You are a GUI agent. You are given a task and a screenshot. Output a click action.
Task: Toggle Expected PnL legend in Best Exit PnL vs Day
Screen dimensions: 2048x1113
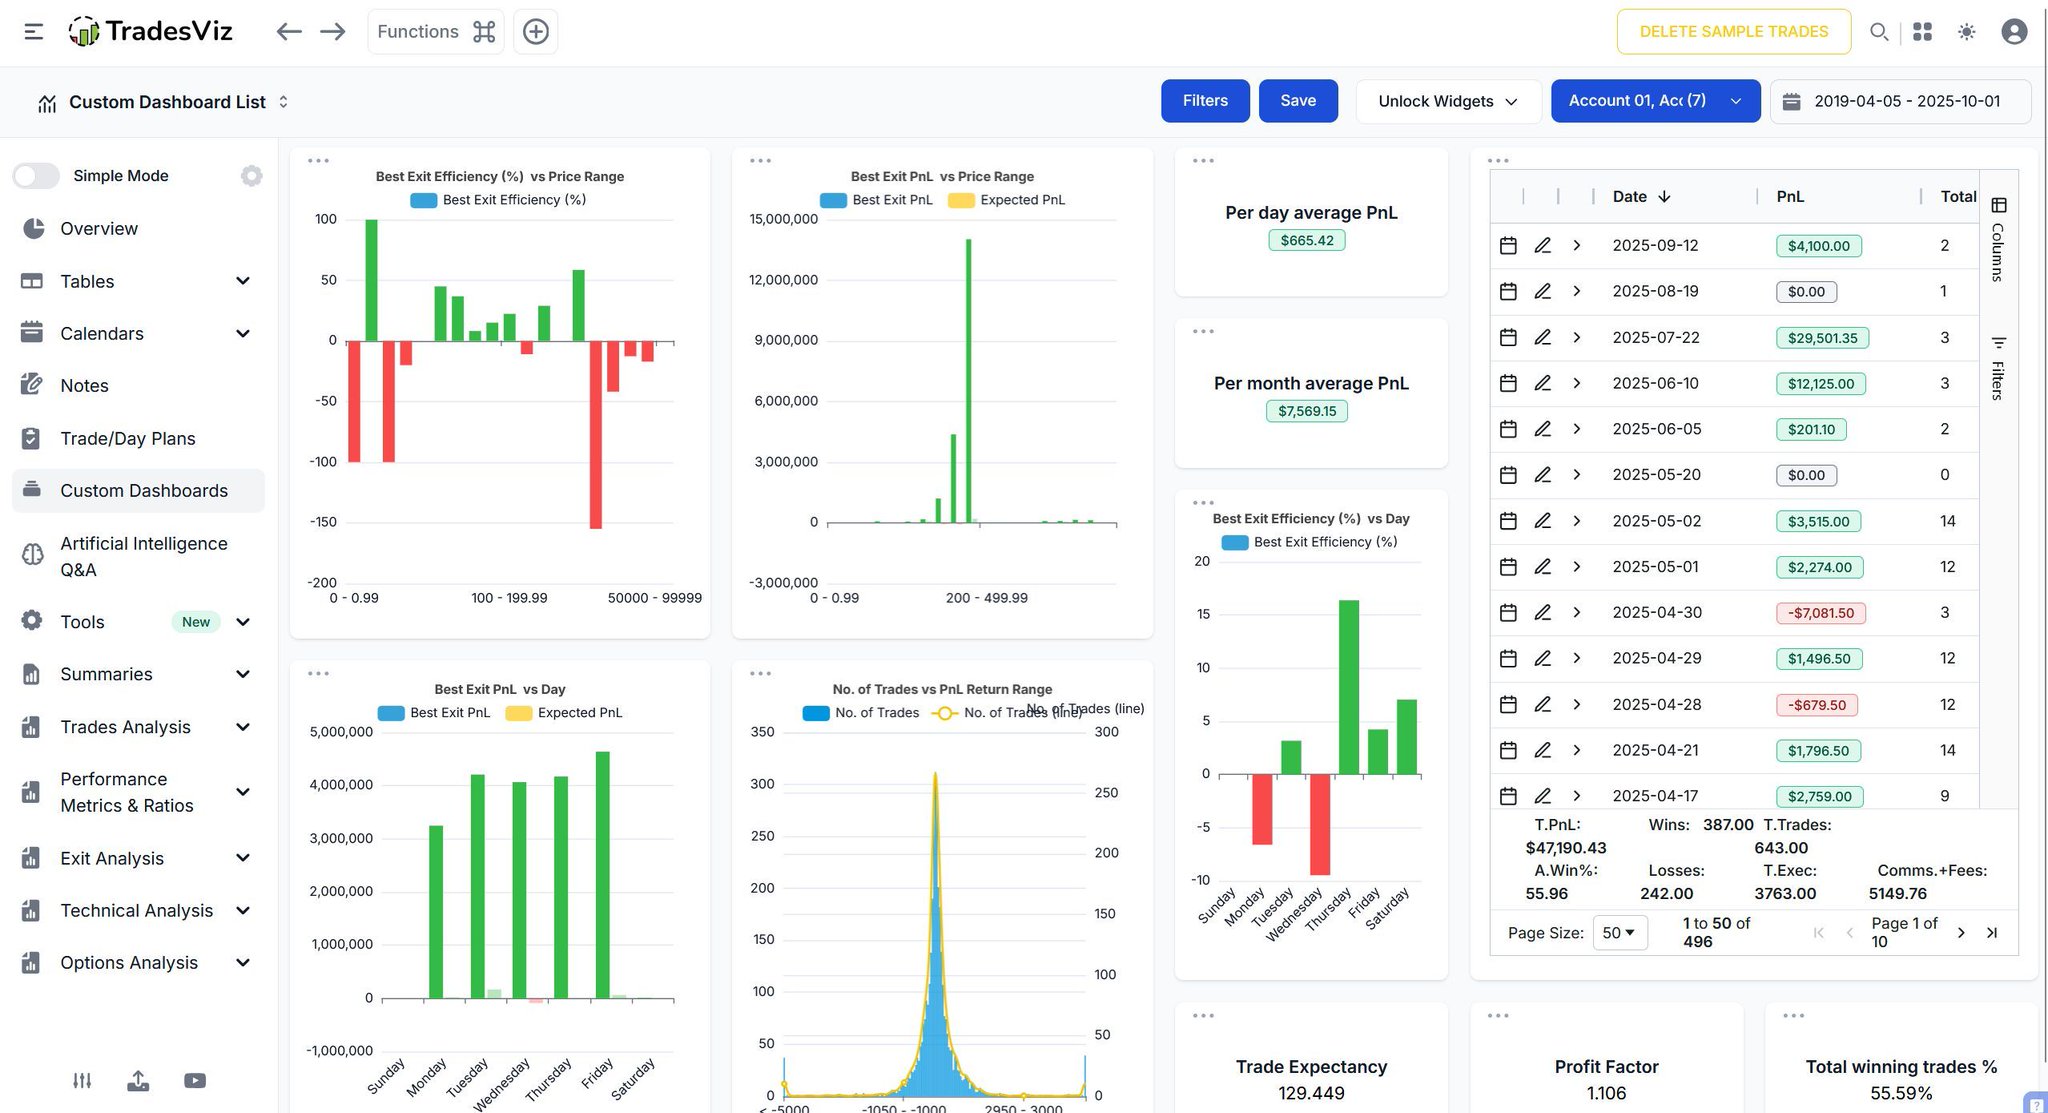(564, 713)
